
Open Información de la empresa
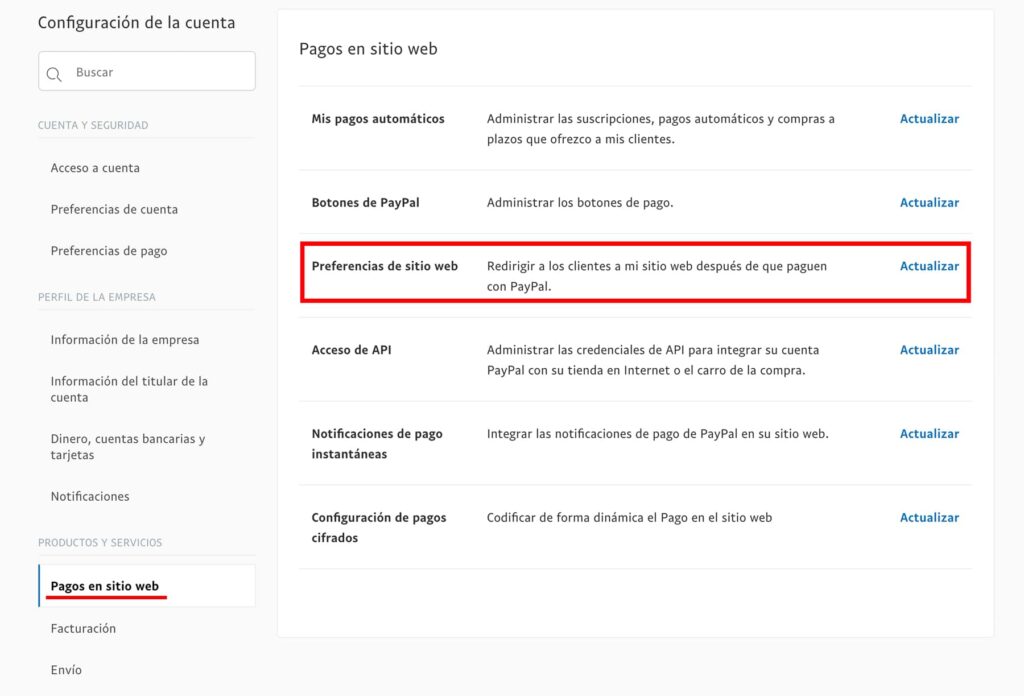[125, 340]
